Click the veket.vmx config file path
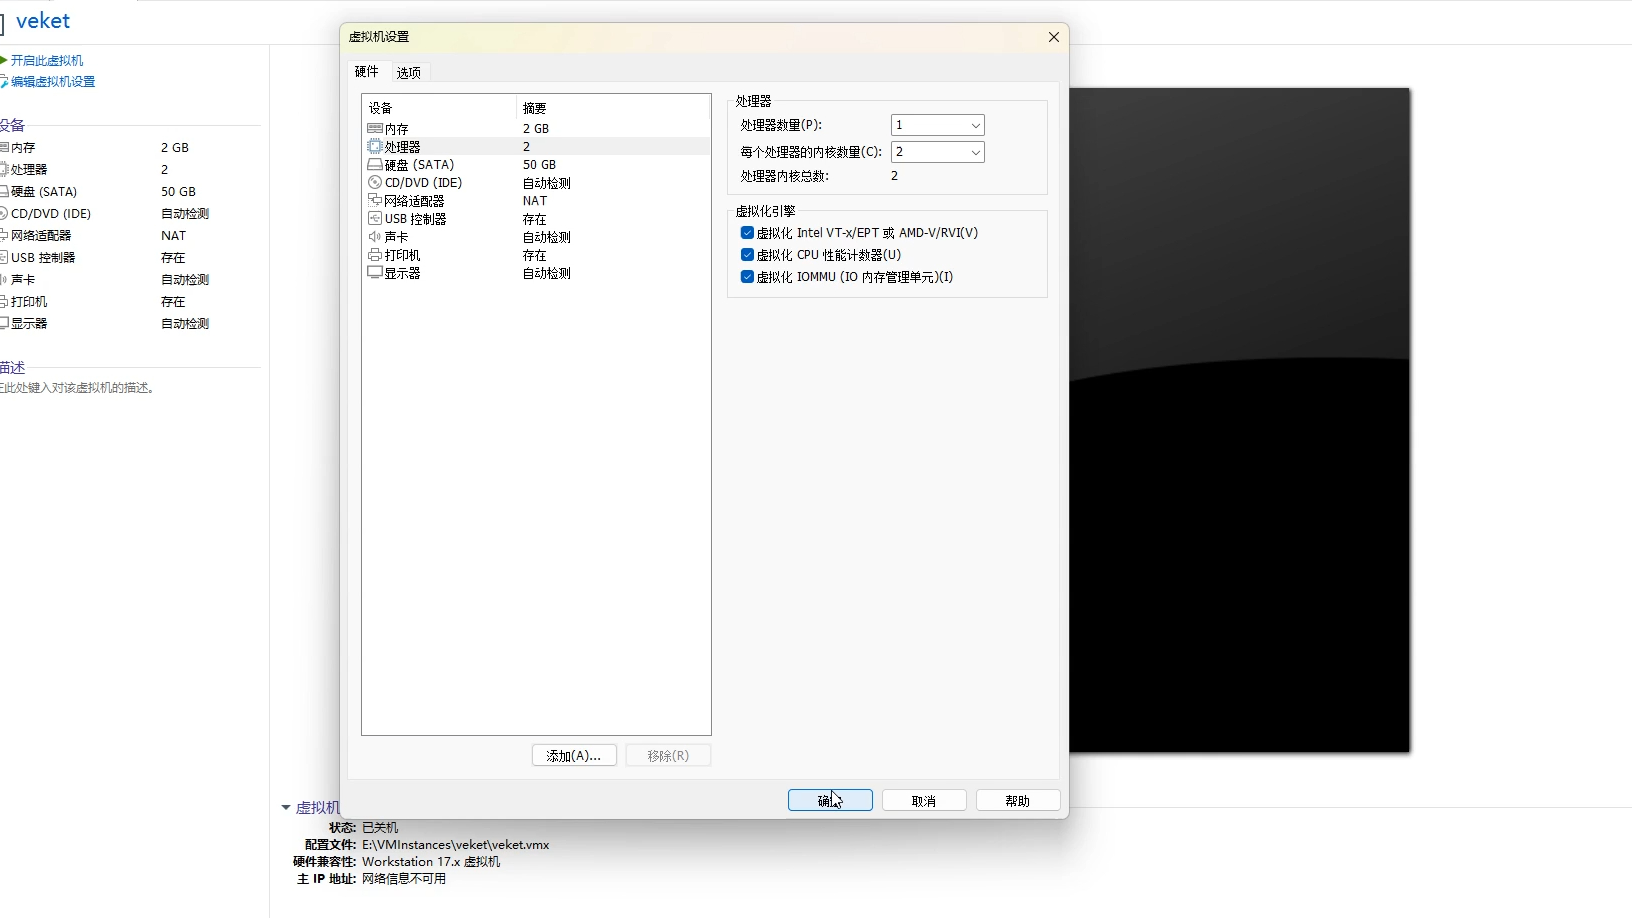Viewport: 1632px width, 918px height. [455, 844]
